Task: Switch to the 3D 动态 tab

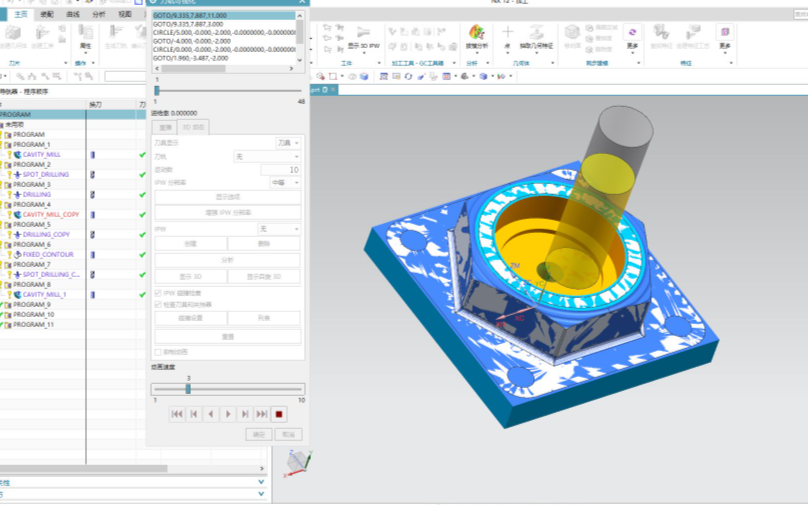Action: [194, 128]
